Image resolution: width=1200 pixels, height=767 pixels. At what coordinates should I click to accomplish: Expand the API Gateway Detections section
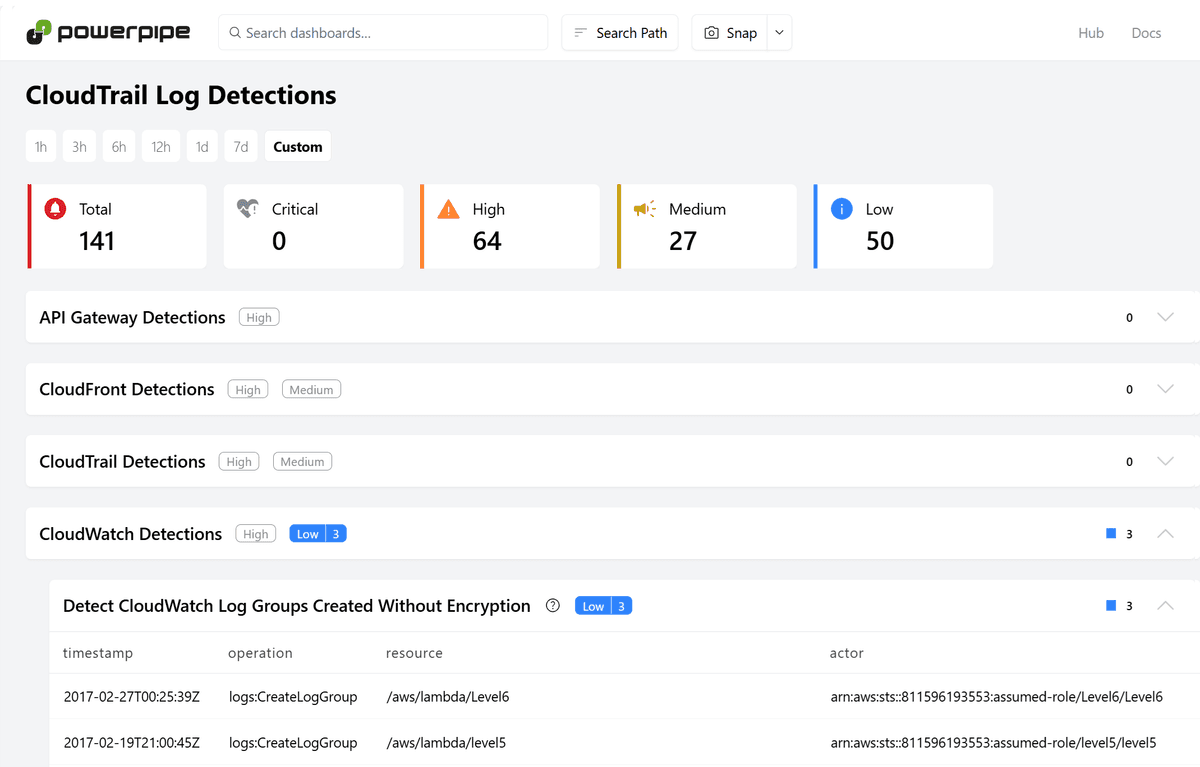[x=1165, y=317]
